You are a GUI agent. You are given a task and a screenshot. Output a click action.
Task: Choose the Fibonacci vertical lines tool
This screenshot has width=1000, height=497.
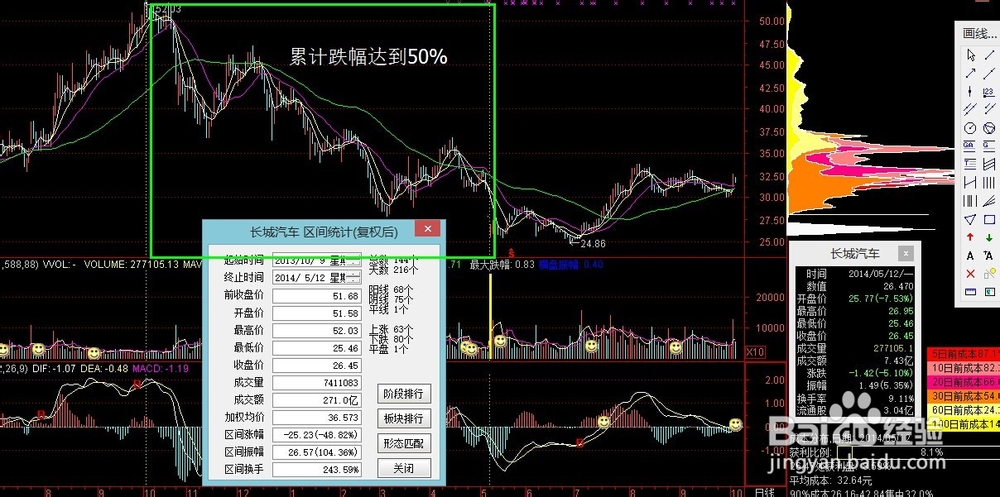970,201
